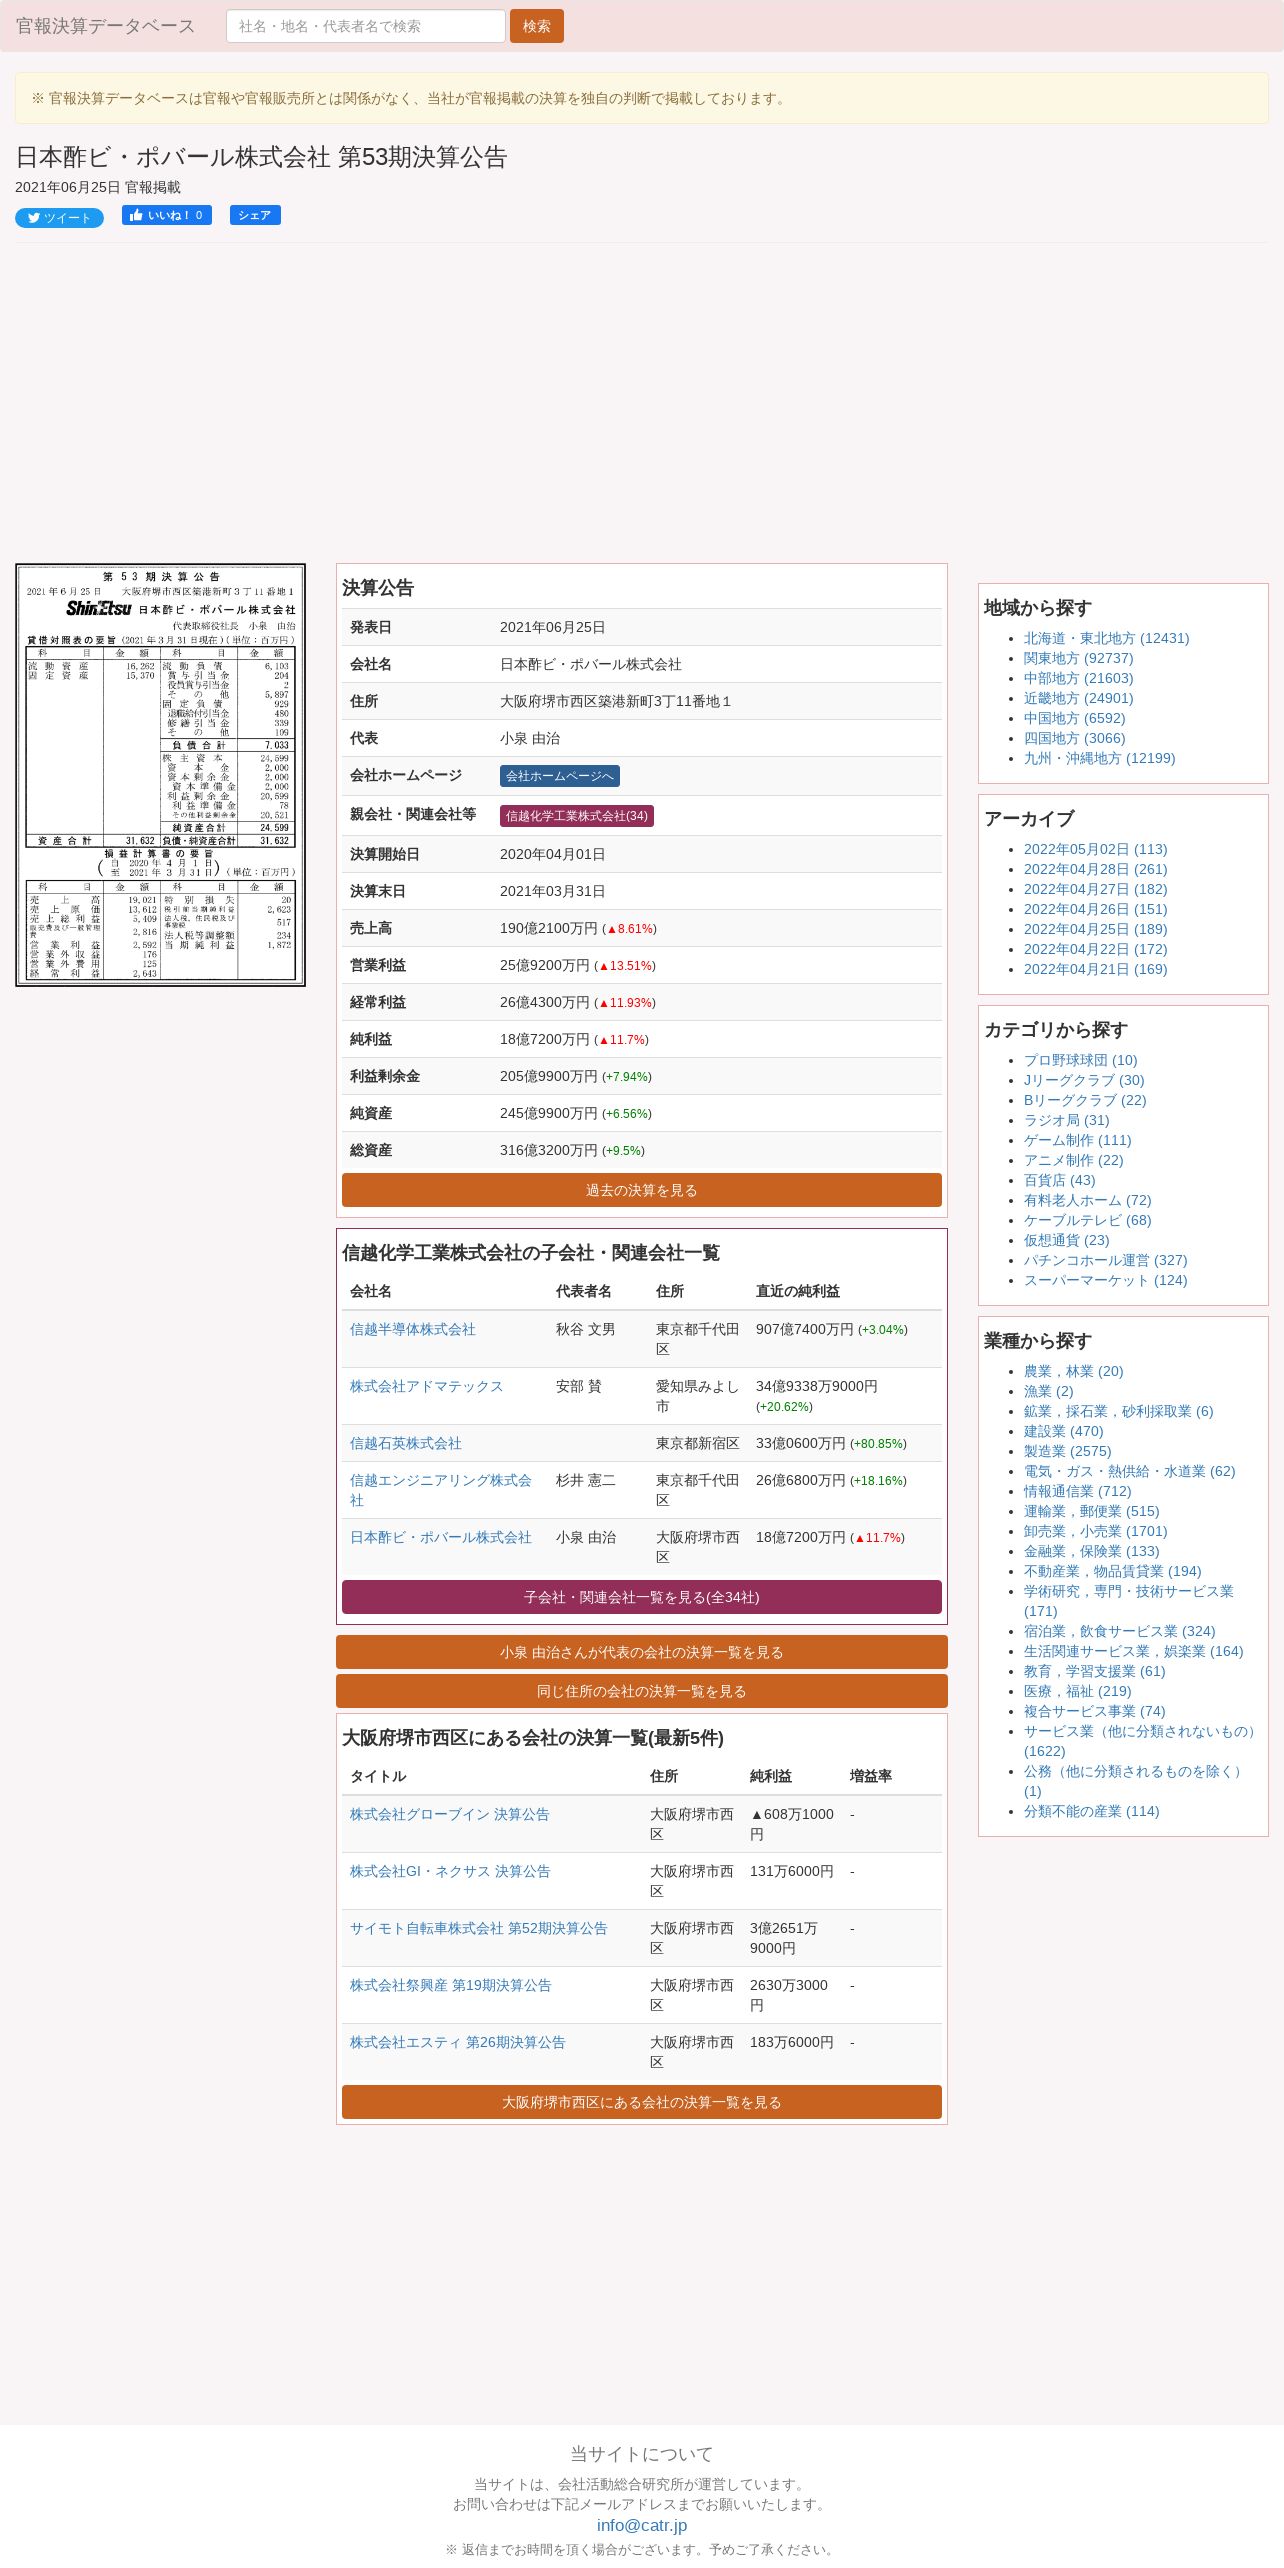1284x2568 pixels.
Task: Open スーパーマーケット (124) category
Action: [1105, 1280]
